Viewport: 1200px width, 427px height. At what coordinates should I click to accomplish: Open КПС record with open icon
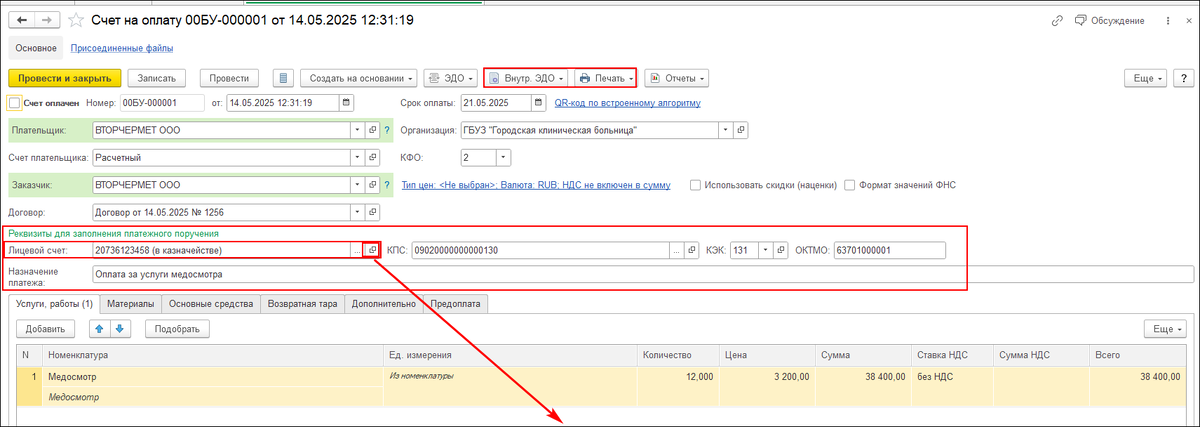690,250
